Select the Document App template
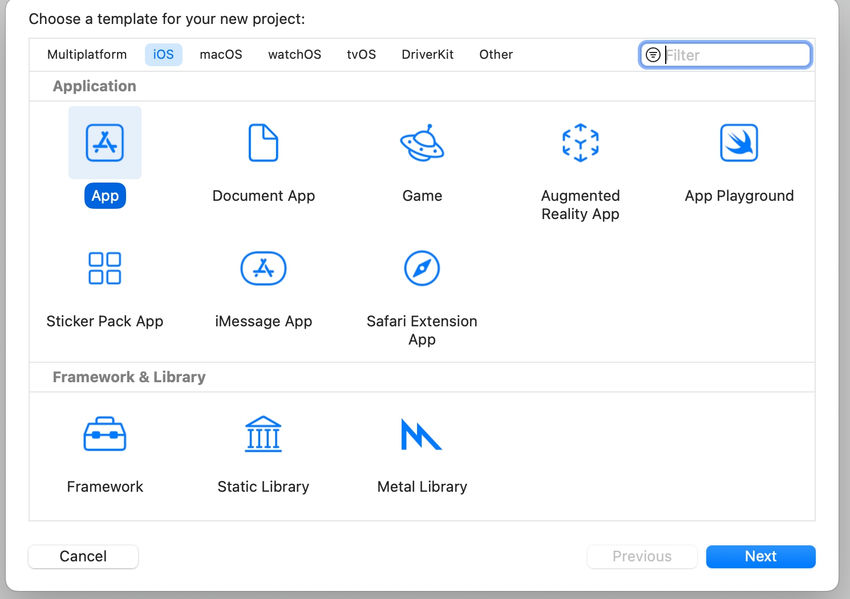Screen dimensions: 850x599 pos(262,142)
